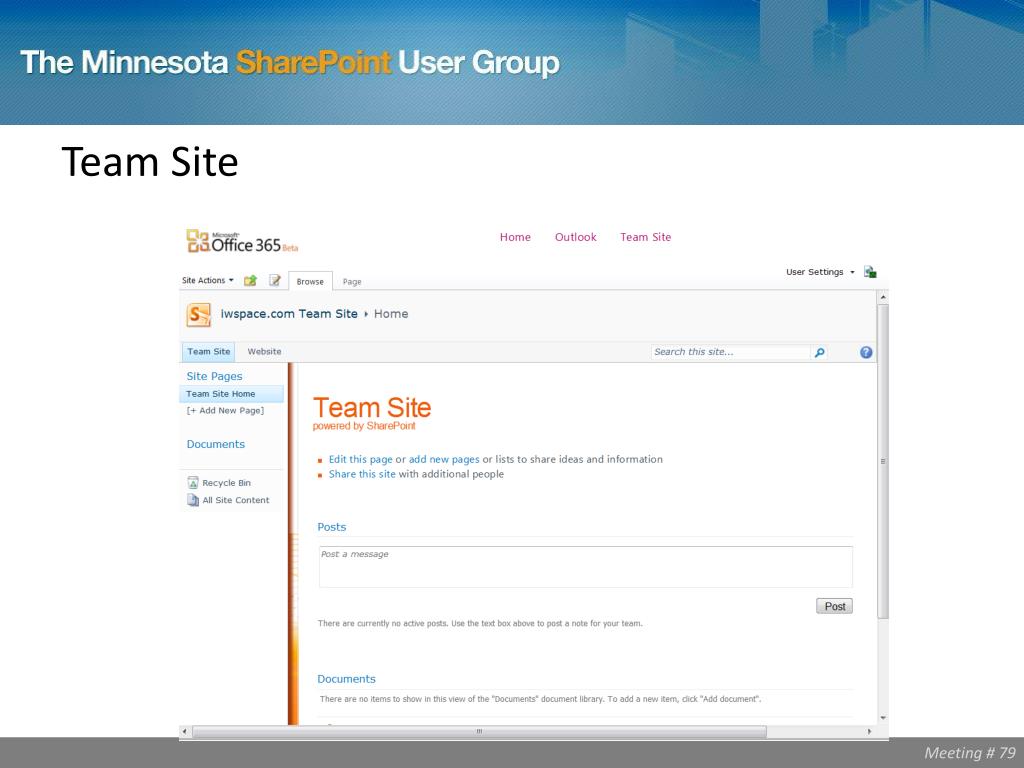Screen dimensions: 1024x768
Task: Click the Home breadcrumb text
Action: pos(391,314)
